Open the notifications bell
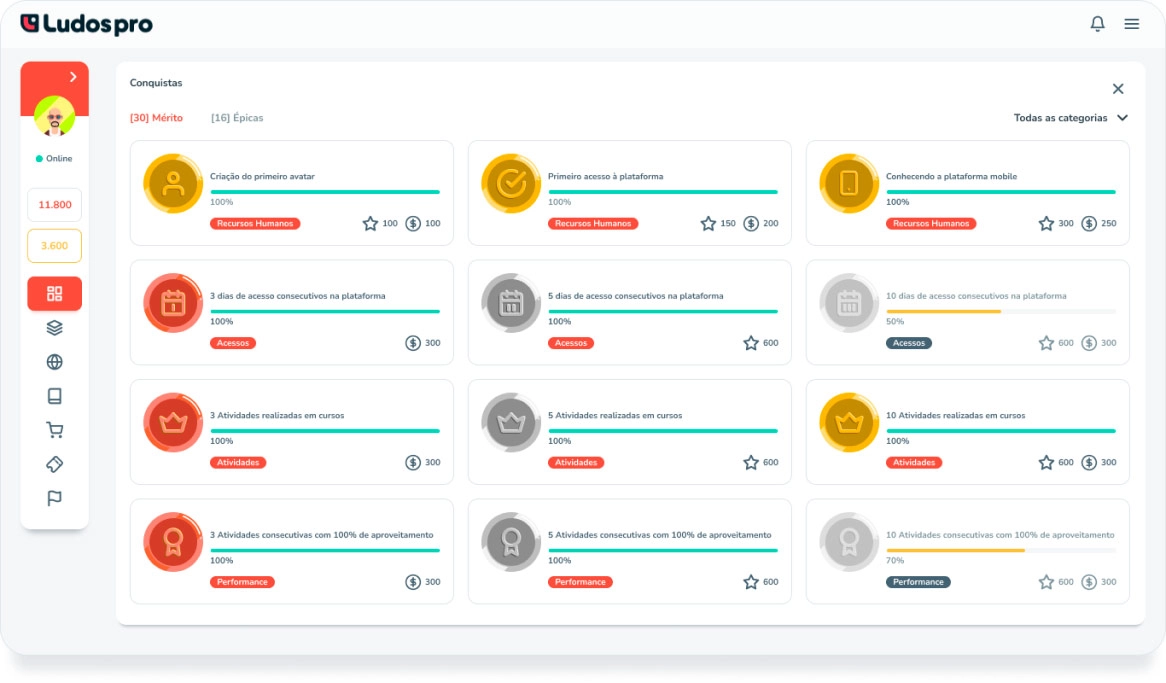Screen dimensions: 1166x683 [x=1097, y=24]
